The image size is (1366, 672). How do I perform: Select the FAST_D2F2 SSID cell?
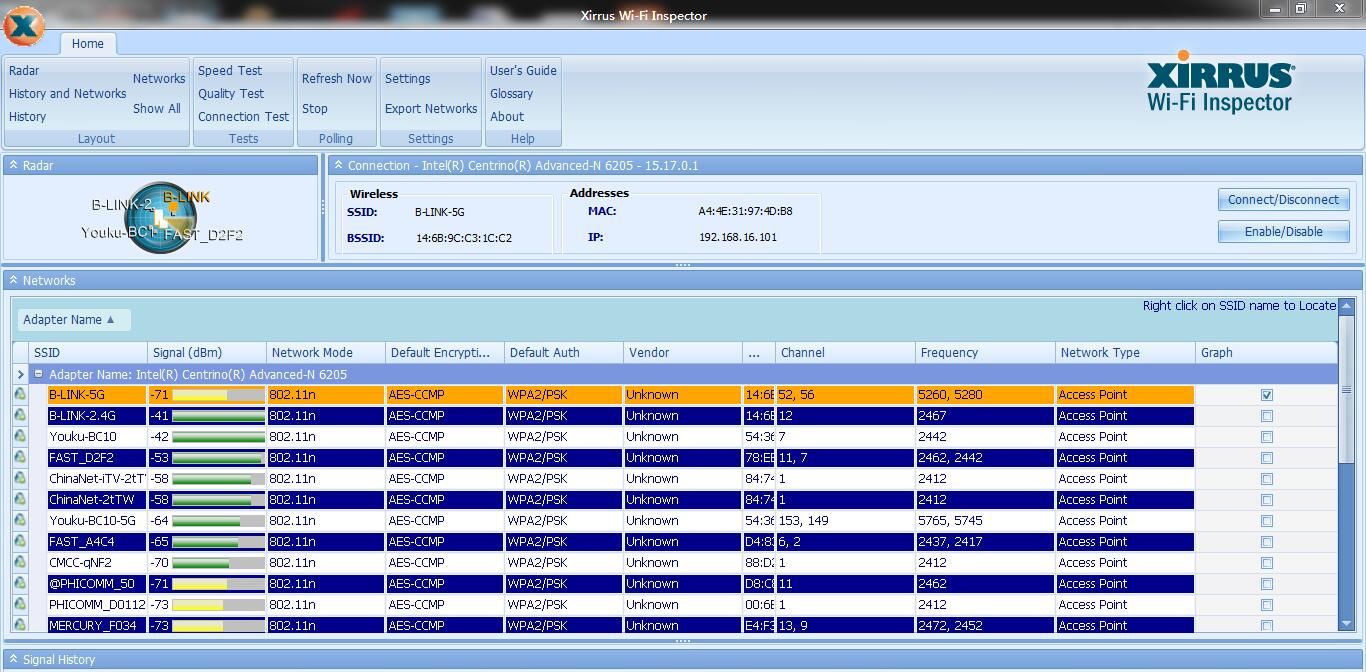tap(97, 458)
